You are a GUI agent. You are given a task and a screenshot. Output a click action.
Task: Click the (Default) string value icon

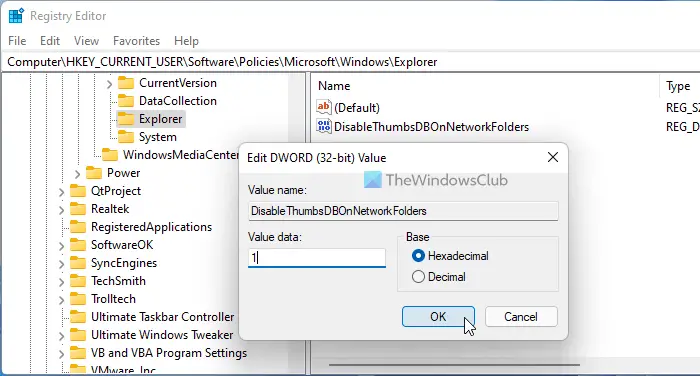pos(324,107)
